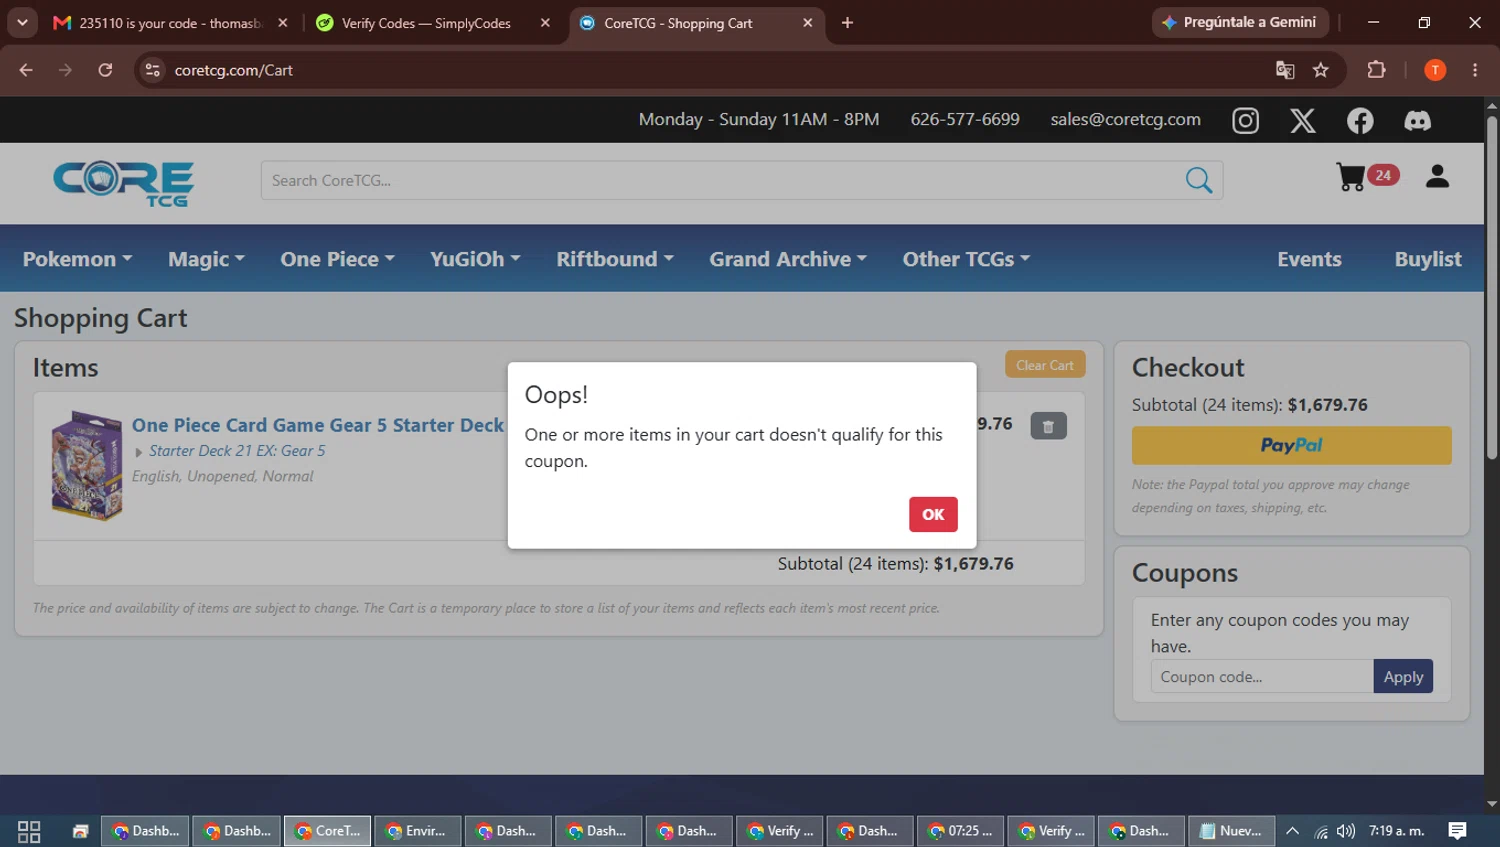Expand the Riftbound menu
Image resolution: width=1500 pixels, height=847 pixels.
pos(615,259)
